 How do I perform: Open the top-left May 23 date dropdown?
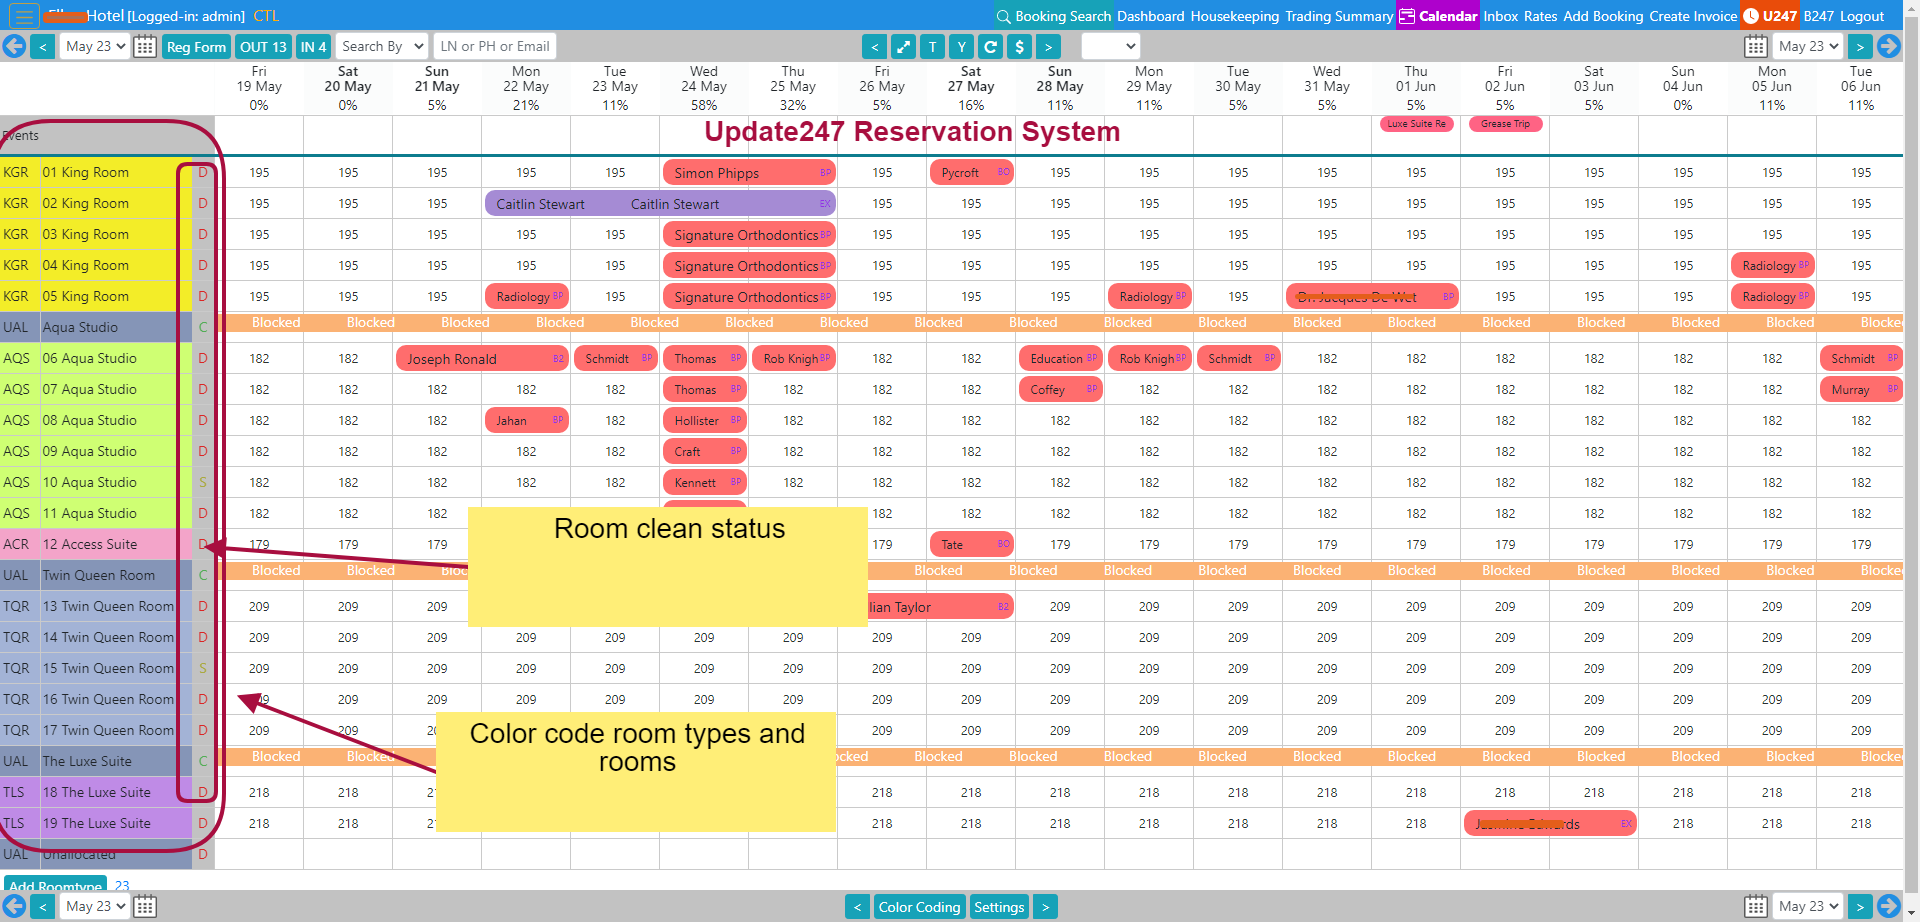(95, 46)
